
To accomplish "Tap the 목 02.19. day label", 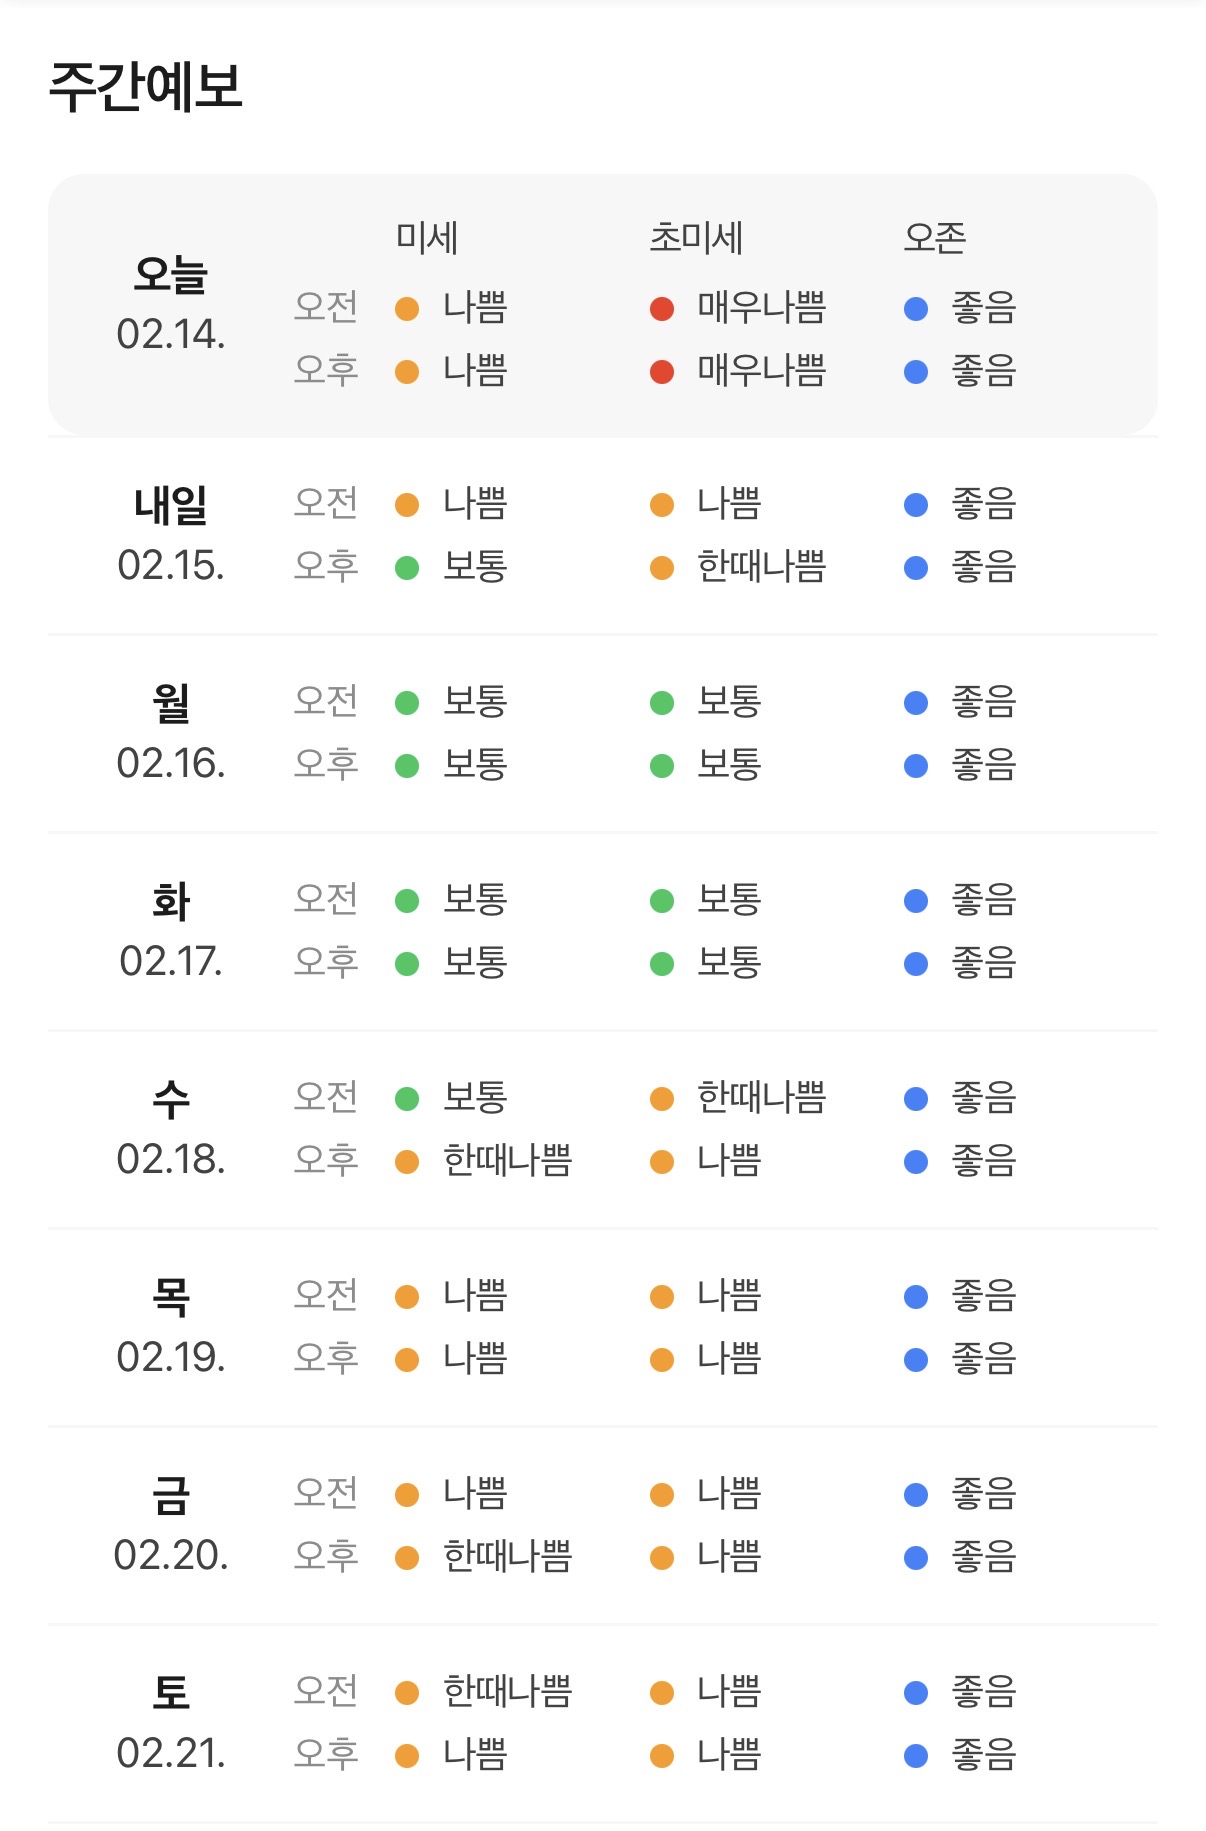I will tap(171, 1327).
